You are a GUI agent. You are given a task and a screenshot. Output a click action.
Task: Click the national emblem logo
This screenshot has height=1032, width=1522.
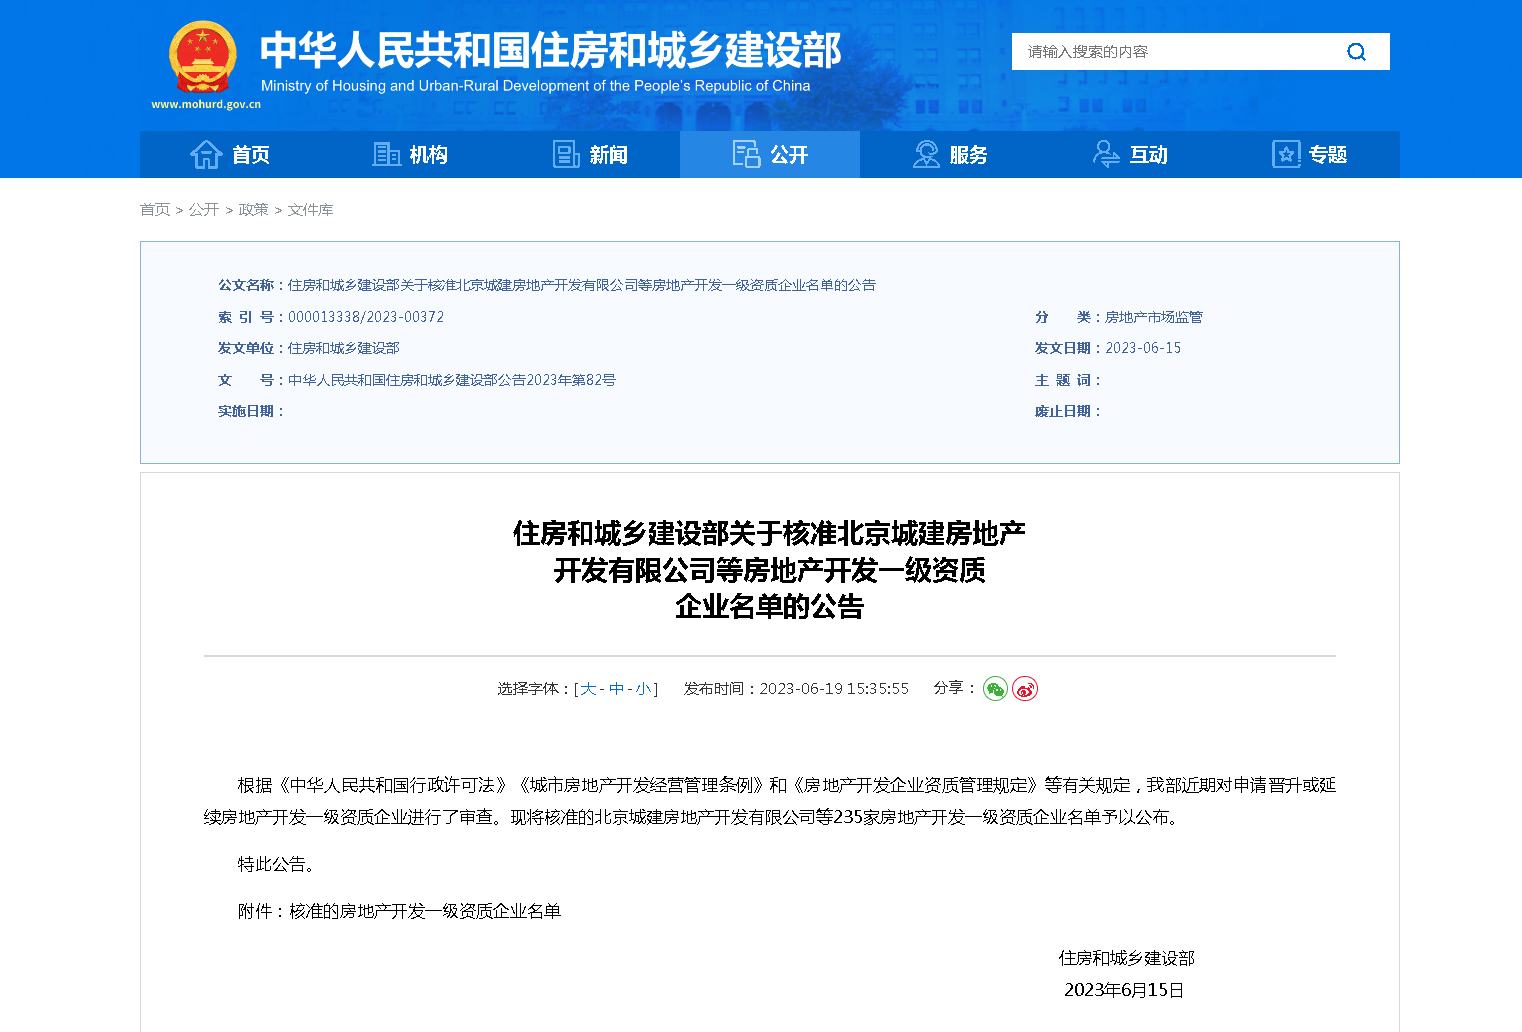[x=203, y=58]
